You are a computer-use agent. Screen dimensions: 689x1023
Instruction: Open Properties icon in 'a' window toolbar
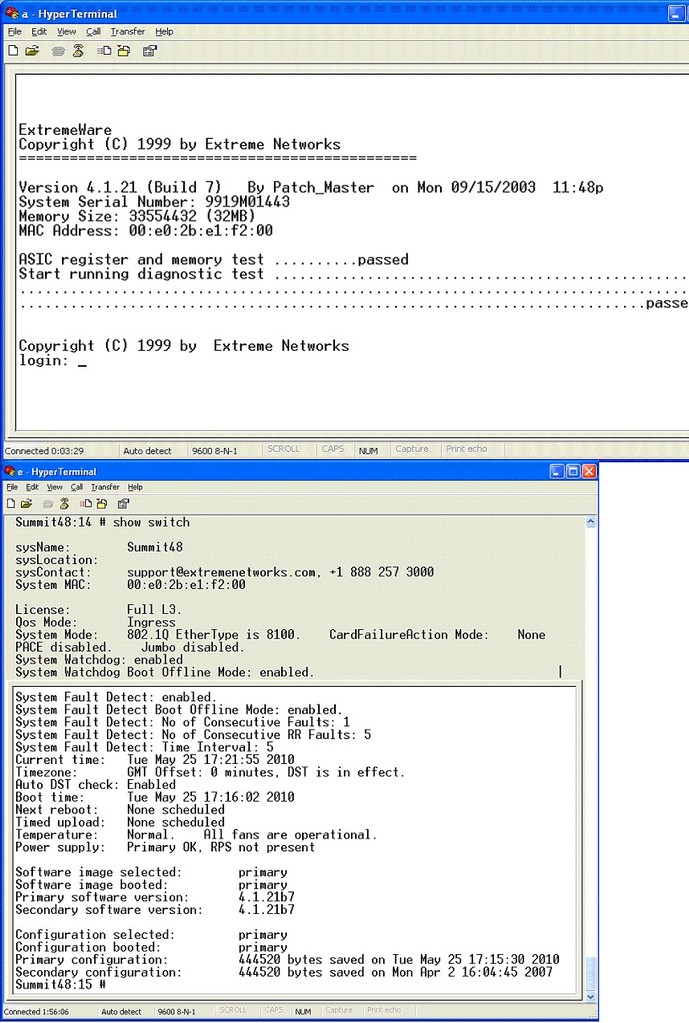(x=150, y=50)
